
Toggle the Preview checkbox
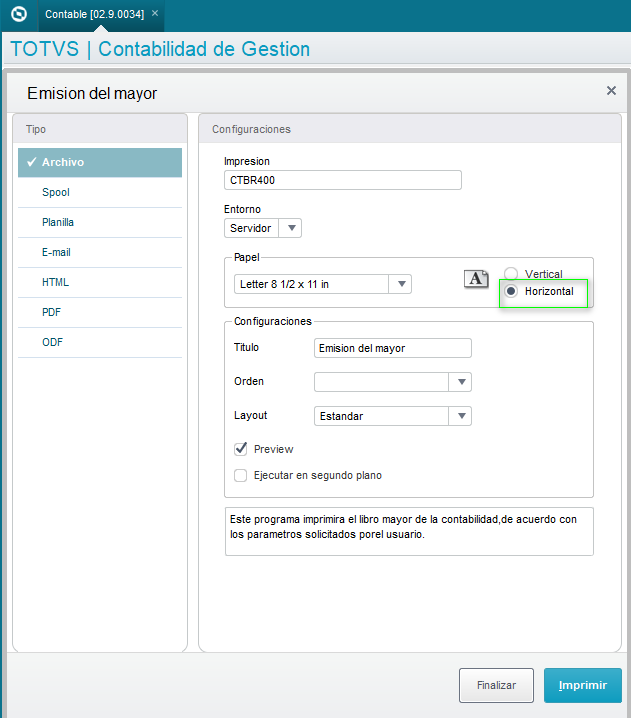click(240, 449)
